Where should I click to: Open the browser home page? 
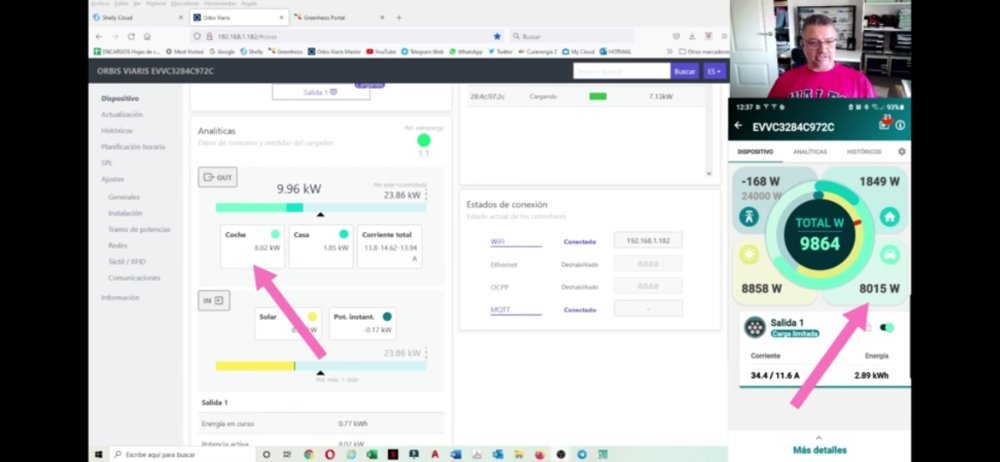[147, 36]
